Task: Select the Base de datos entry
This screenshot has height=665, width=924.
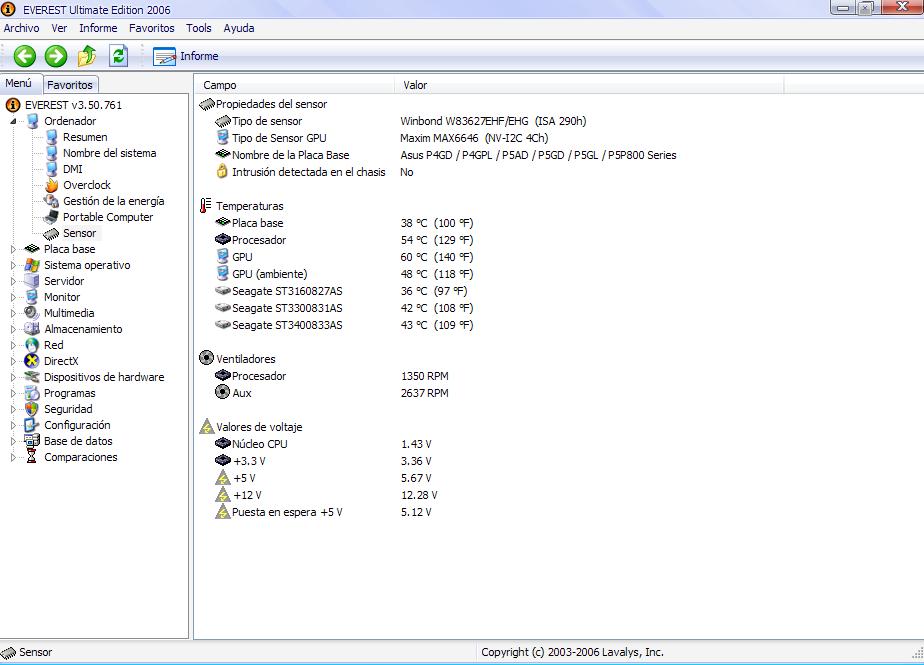Action: tap(78, 441)
